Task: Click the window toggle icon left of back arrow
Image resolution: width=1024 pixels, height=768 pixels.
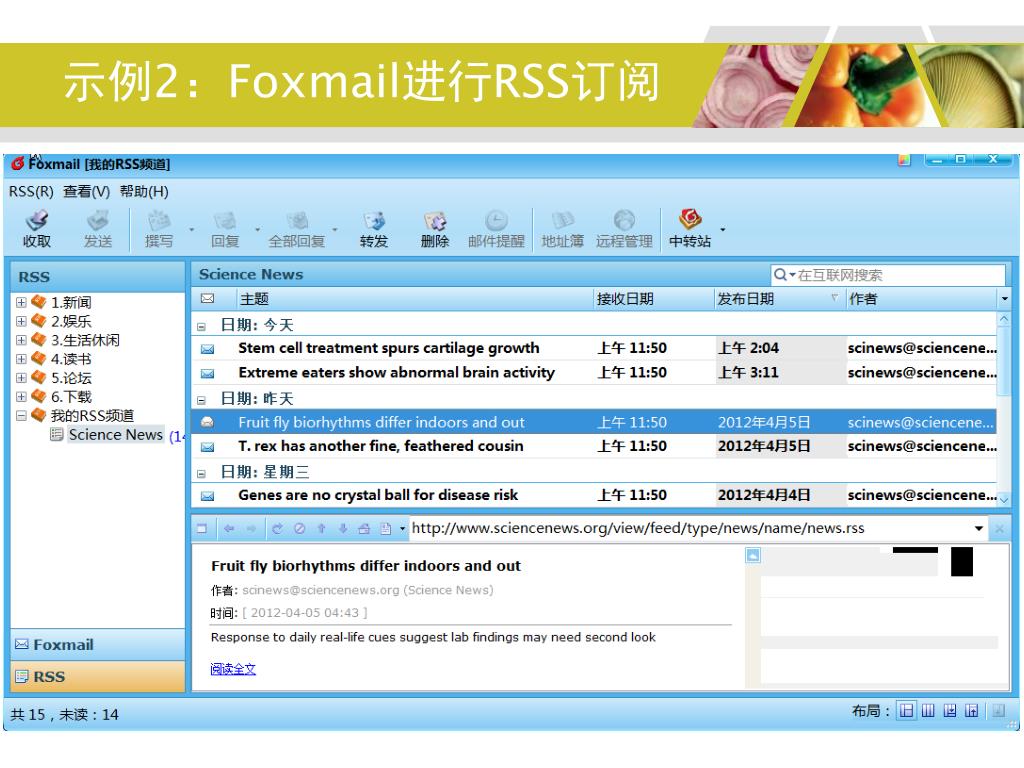Action: (202, 529)
